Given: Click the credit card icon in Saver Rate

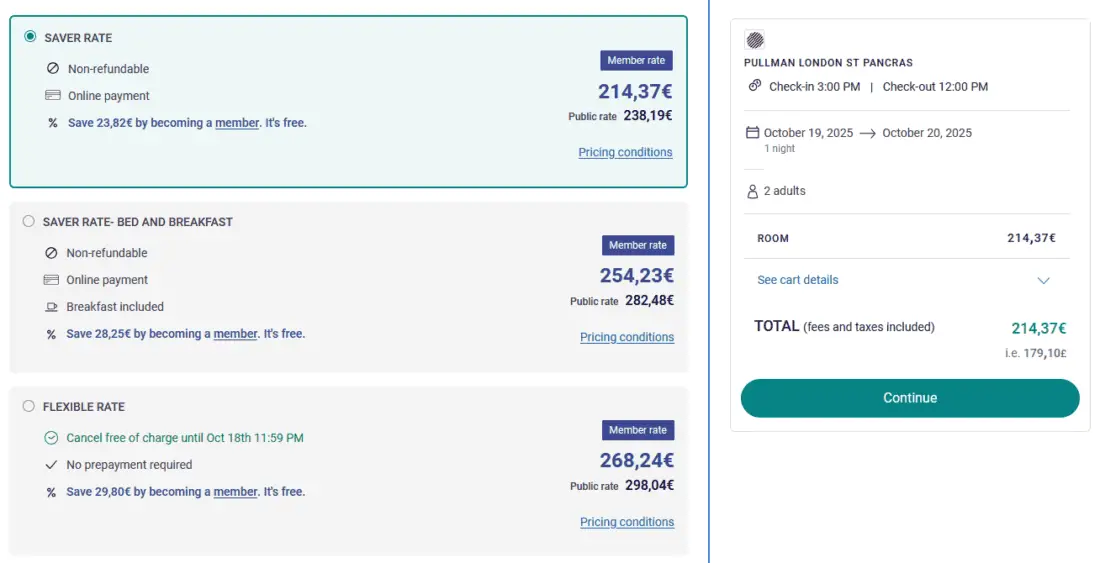Looking at the screenshot, I should coord(53,96).
